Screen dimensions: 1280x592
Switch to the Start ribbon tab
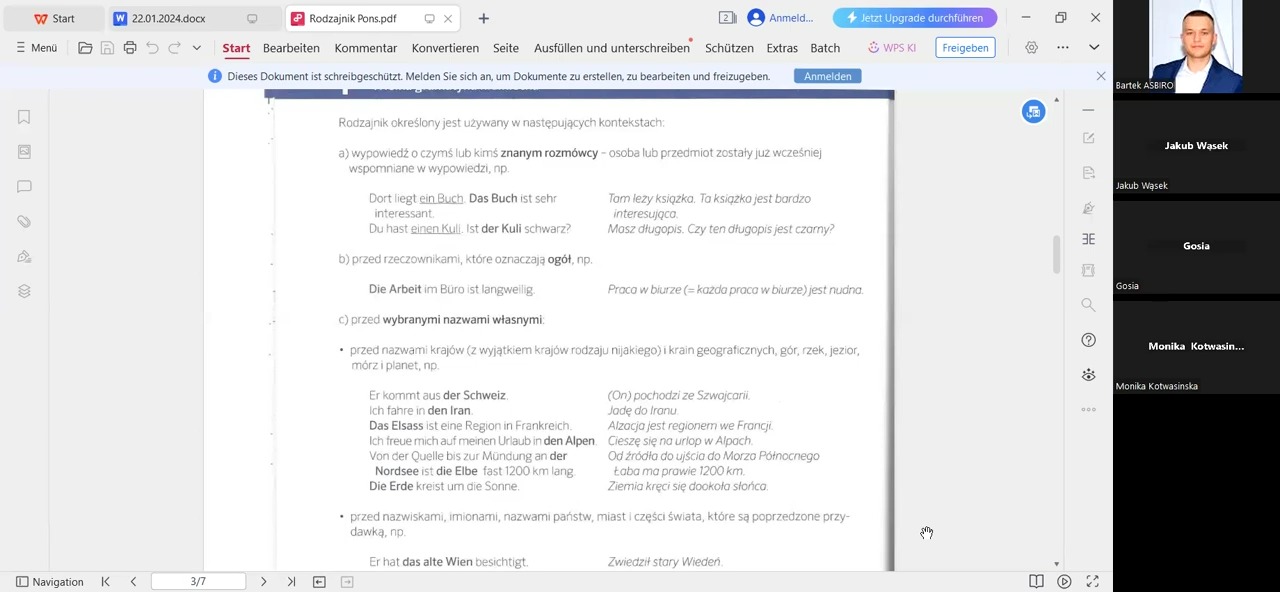coord(236,48)
